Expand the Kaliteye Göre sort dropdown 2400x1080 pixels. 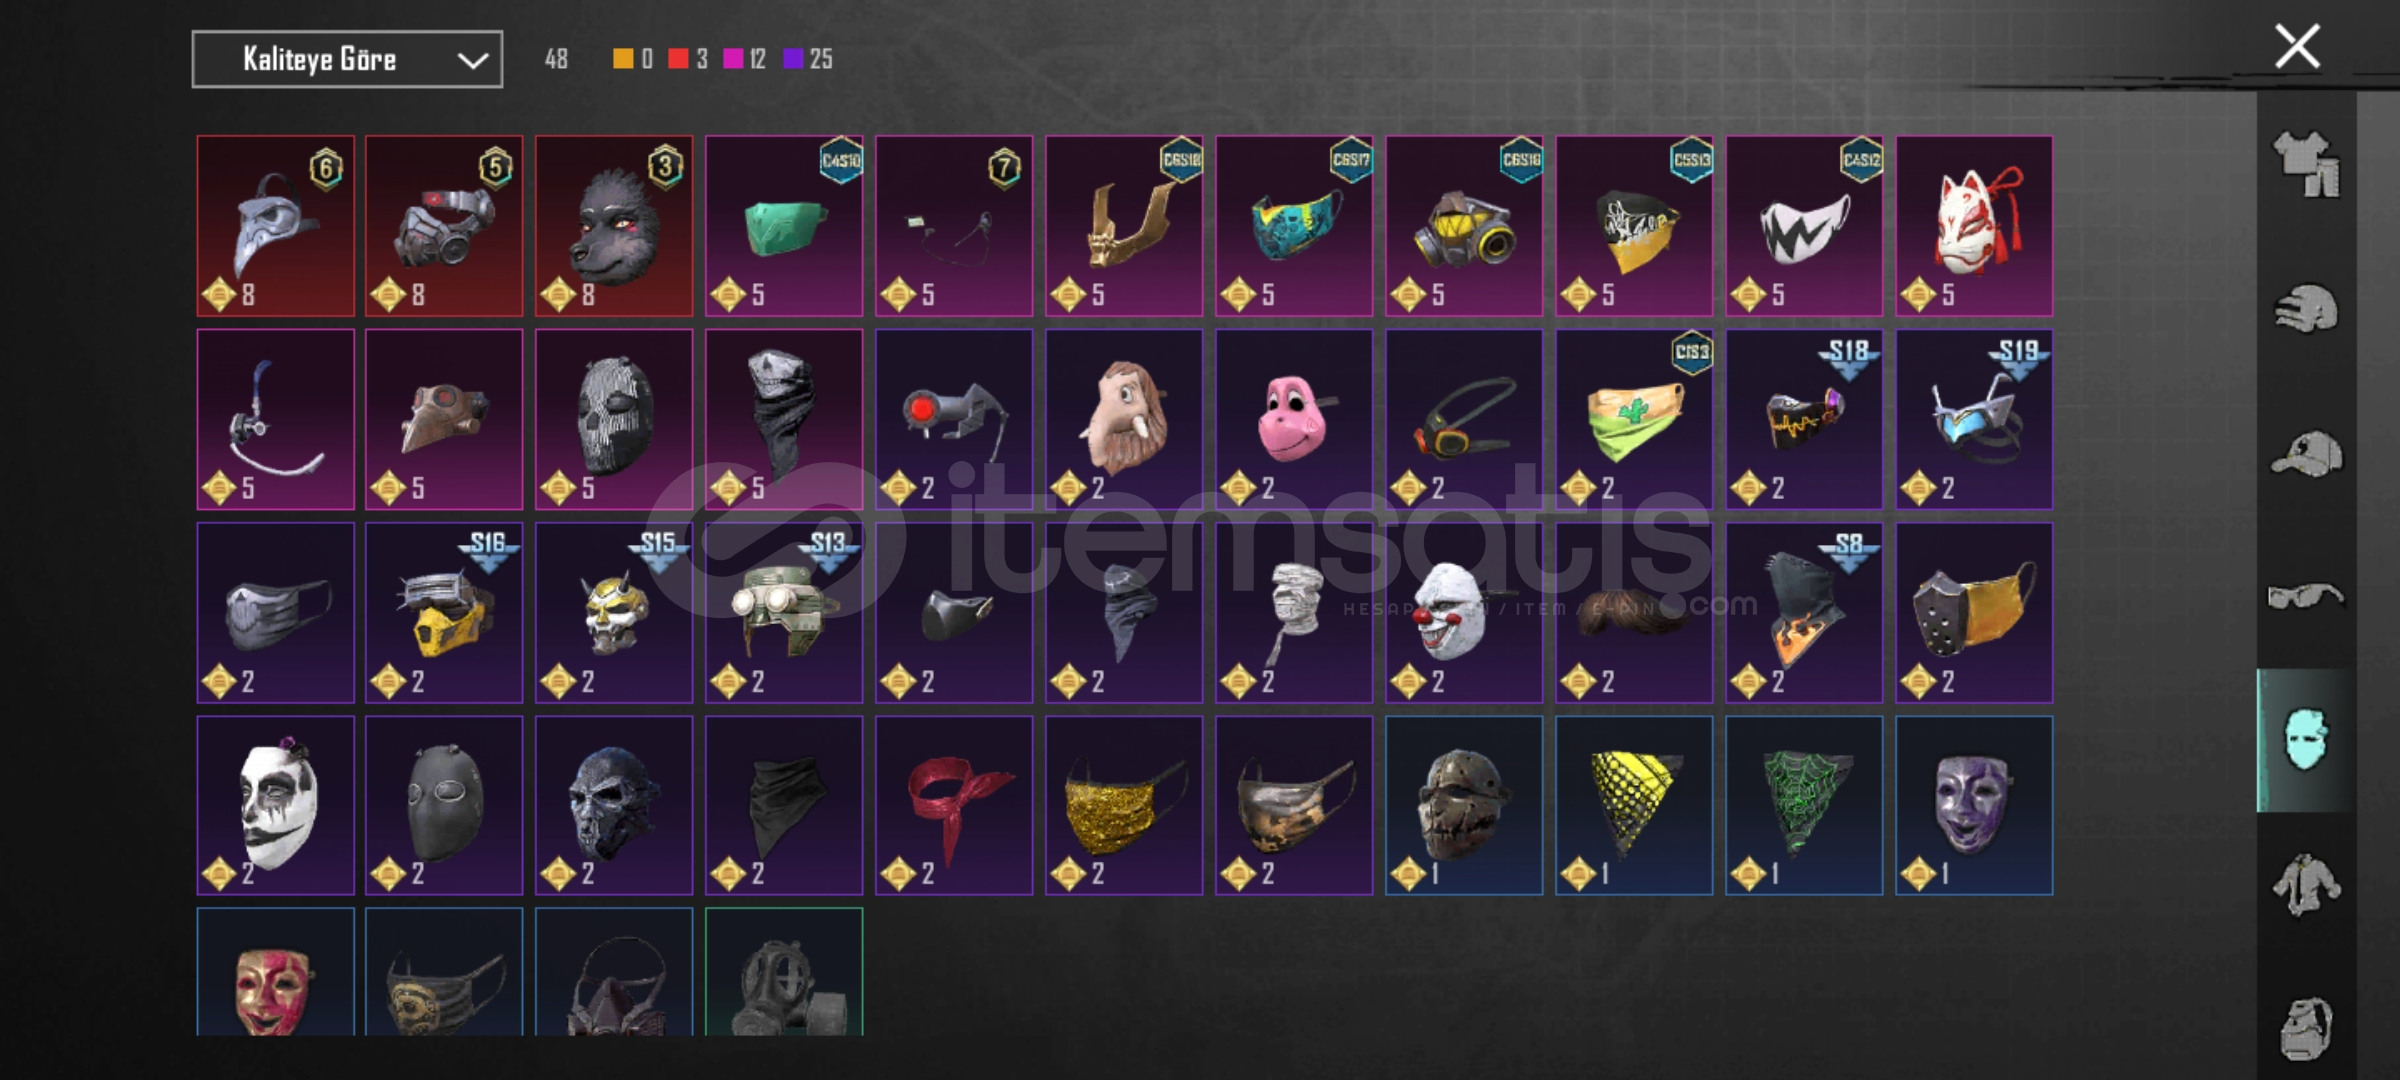click(347, 59)
